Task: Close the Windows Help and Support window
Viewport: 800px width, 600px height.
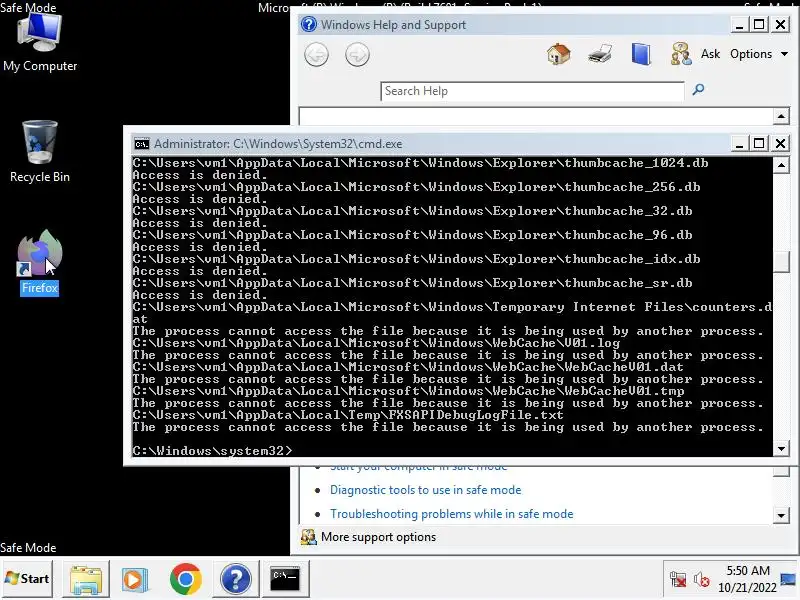Action: pyautogui.click(x=780, y=24)
